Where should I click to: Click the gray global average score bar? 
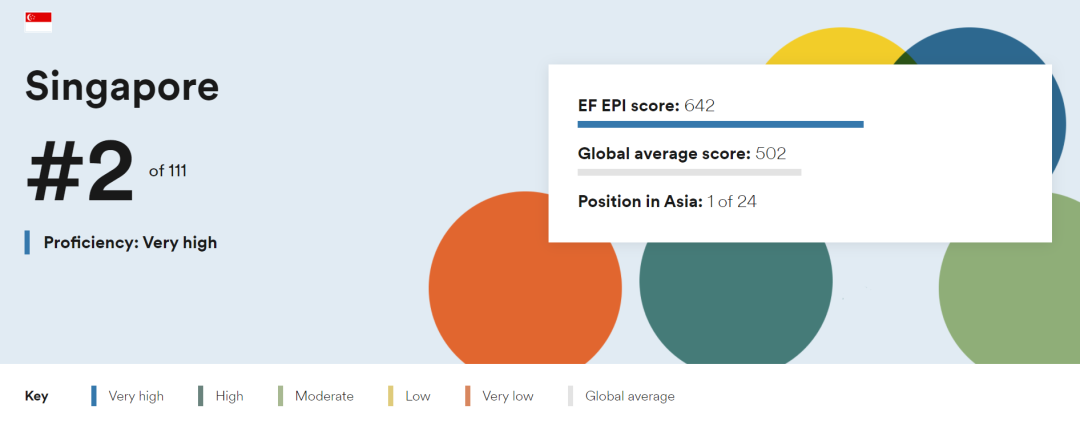pos(689,172)
